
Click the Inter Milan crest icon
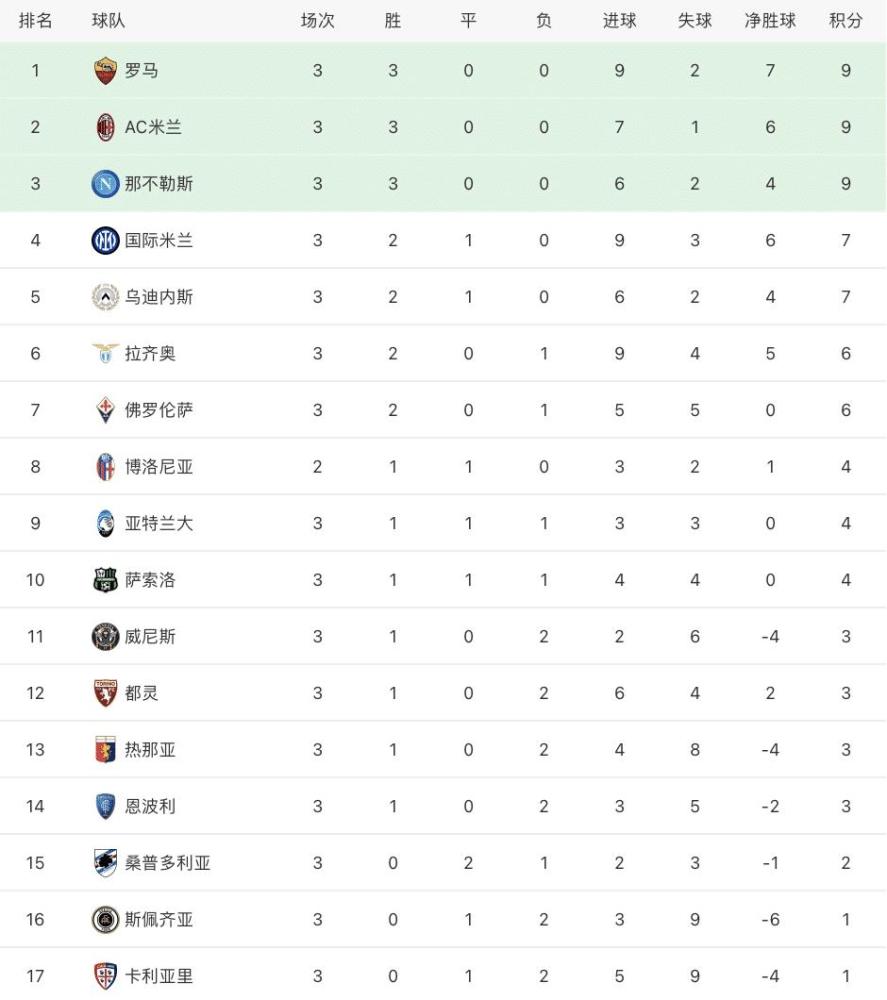pyautogui.click(x=105, y=240)
